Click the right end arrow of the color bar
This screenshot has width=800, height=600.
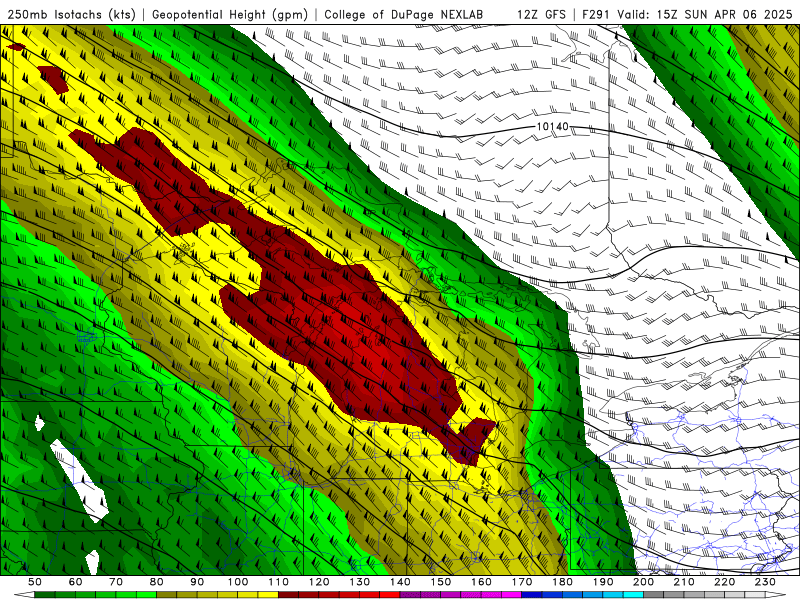776,595
